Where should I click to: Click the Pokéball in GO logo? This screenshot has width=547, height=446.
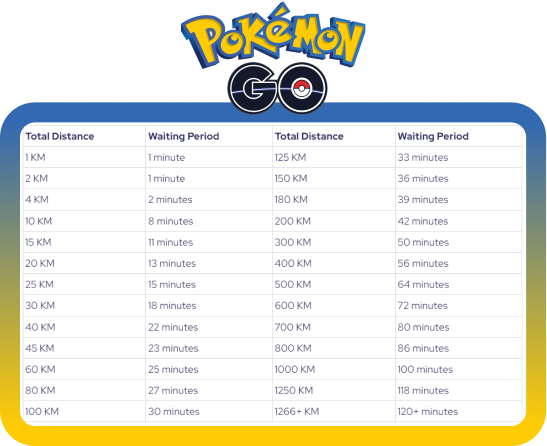pyautogui.click(x=302, y=88)
